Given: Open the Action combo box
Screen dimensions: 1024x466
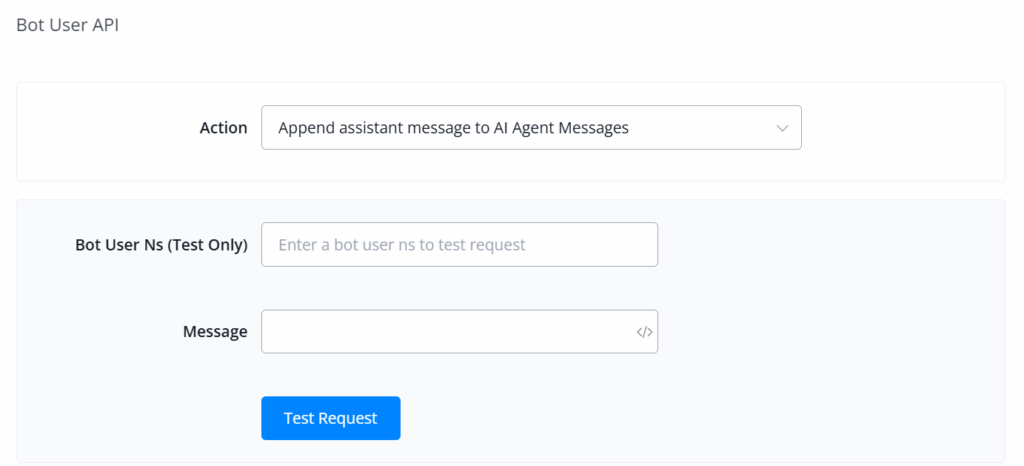Looking at the screenshot, I should click(x=530, y=128).
